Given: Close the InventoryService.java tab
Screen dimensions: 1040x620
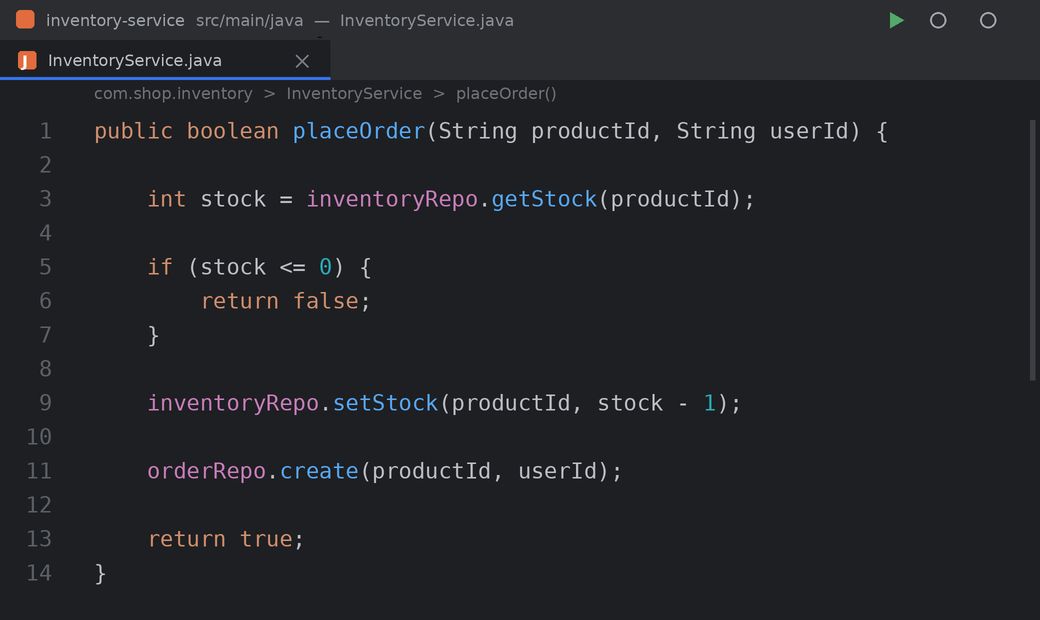Looking at the screenshot, I should pyautogui.click(x=302, y=61).
